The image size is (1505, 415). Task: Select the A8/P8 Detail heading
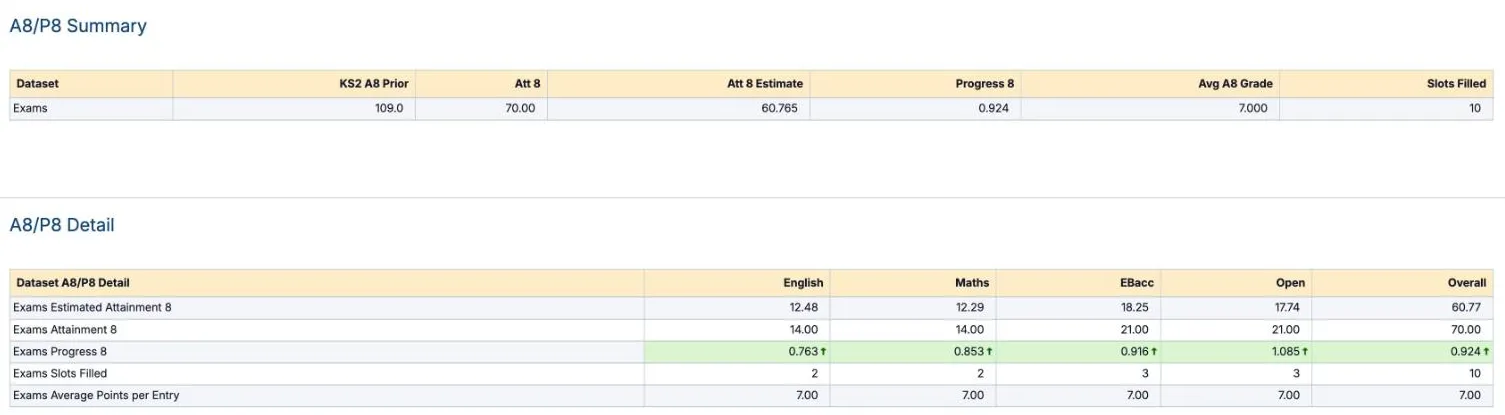coord(62,226)
